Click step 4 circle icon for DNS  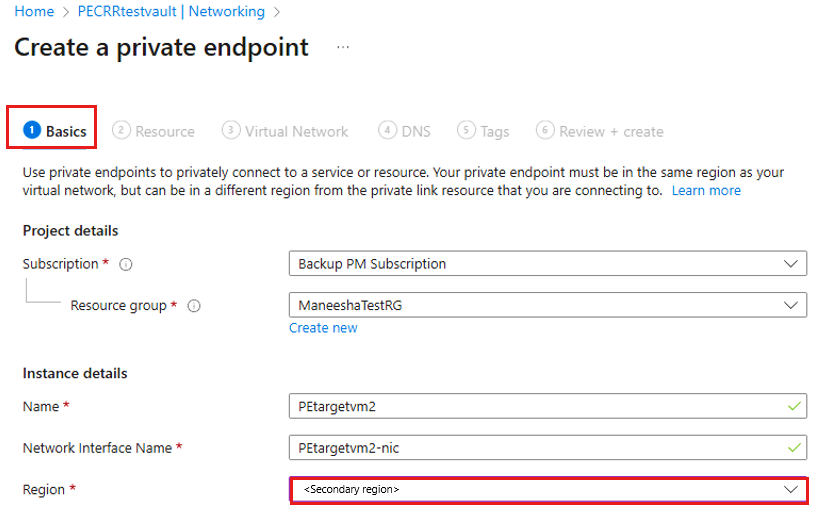(x=387, y=130)
